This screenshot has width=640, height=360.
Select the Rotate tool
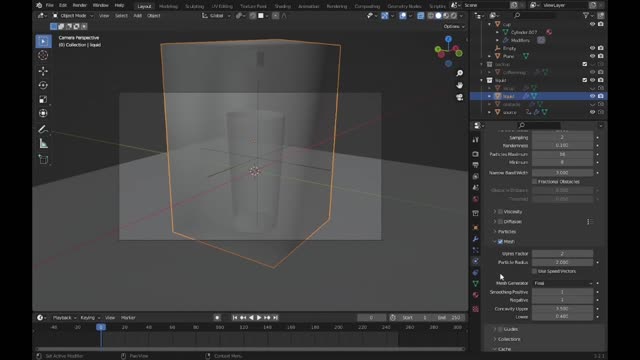(43, 85)
